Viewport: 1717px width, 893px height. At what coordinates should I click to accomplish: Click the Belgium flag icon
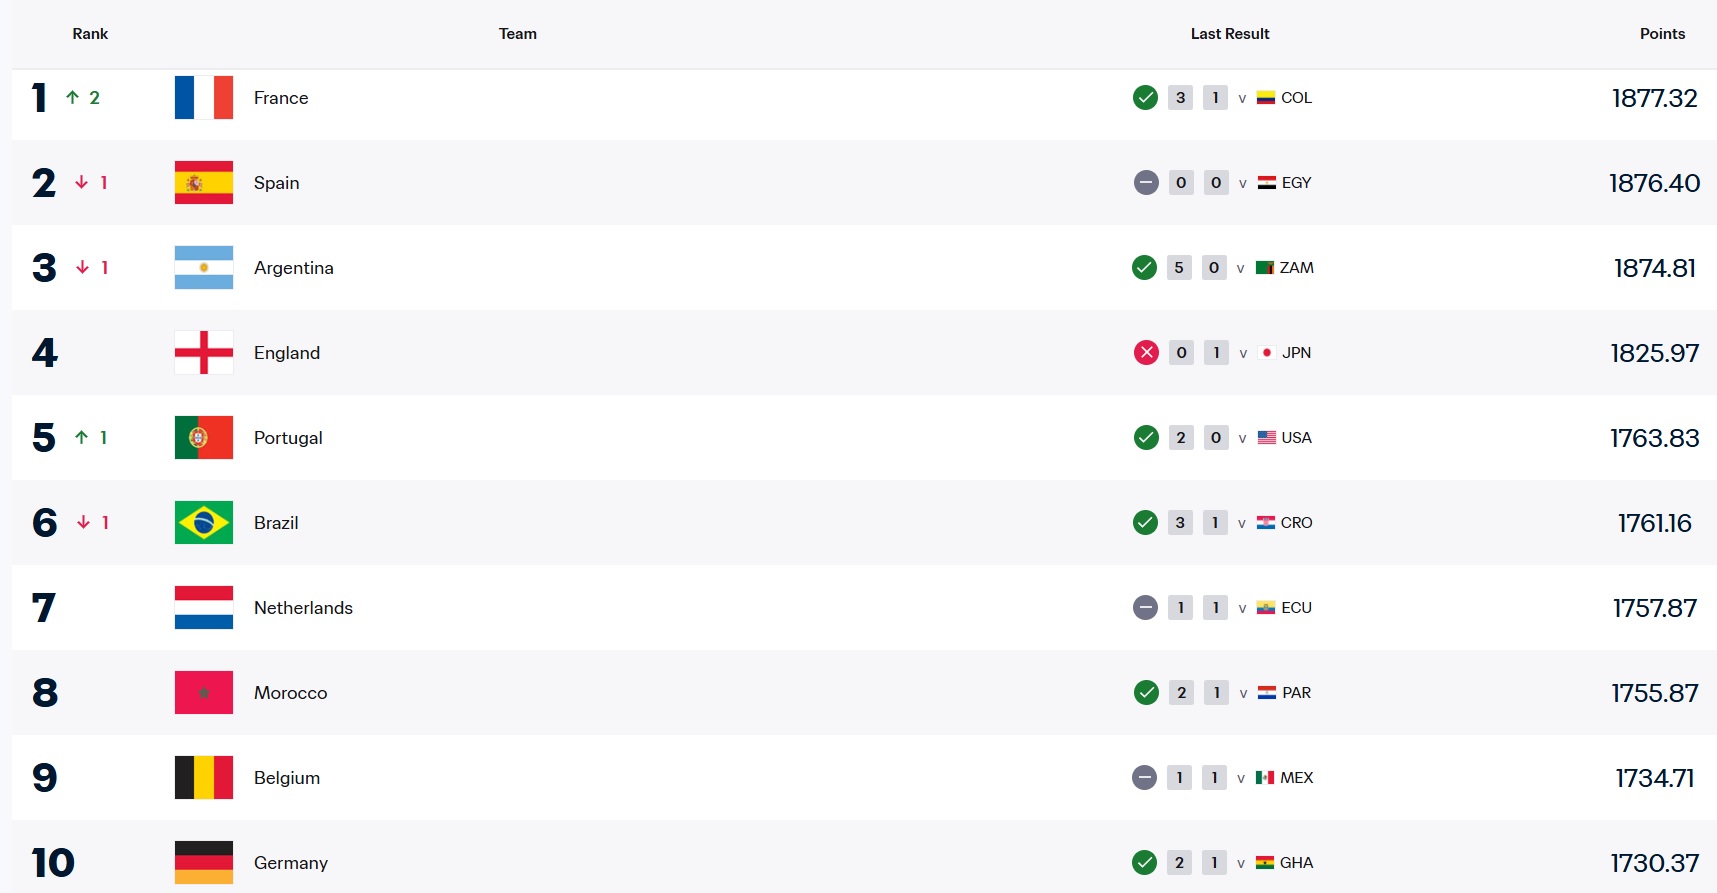pos(204,778)
